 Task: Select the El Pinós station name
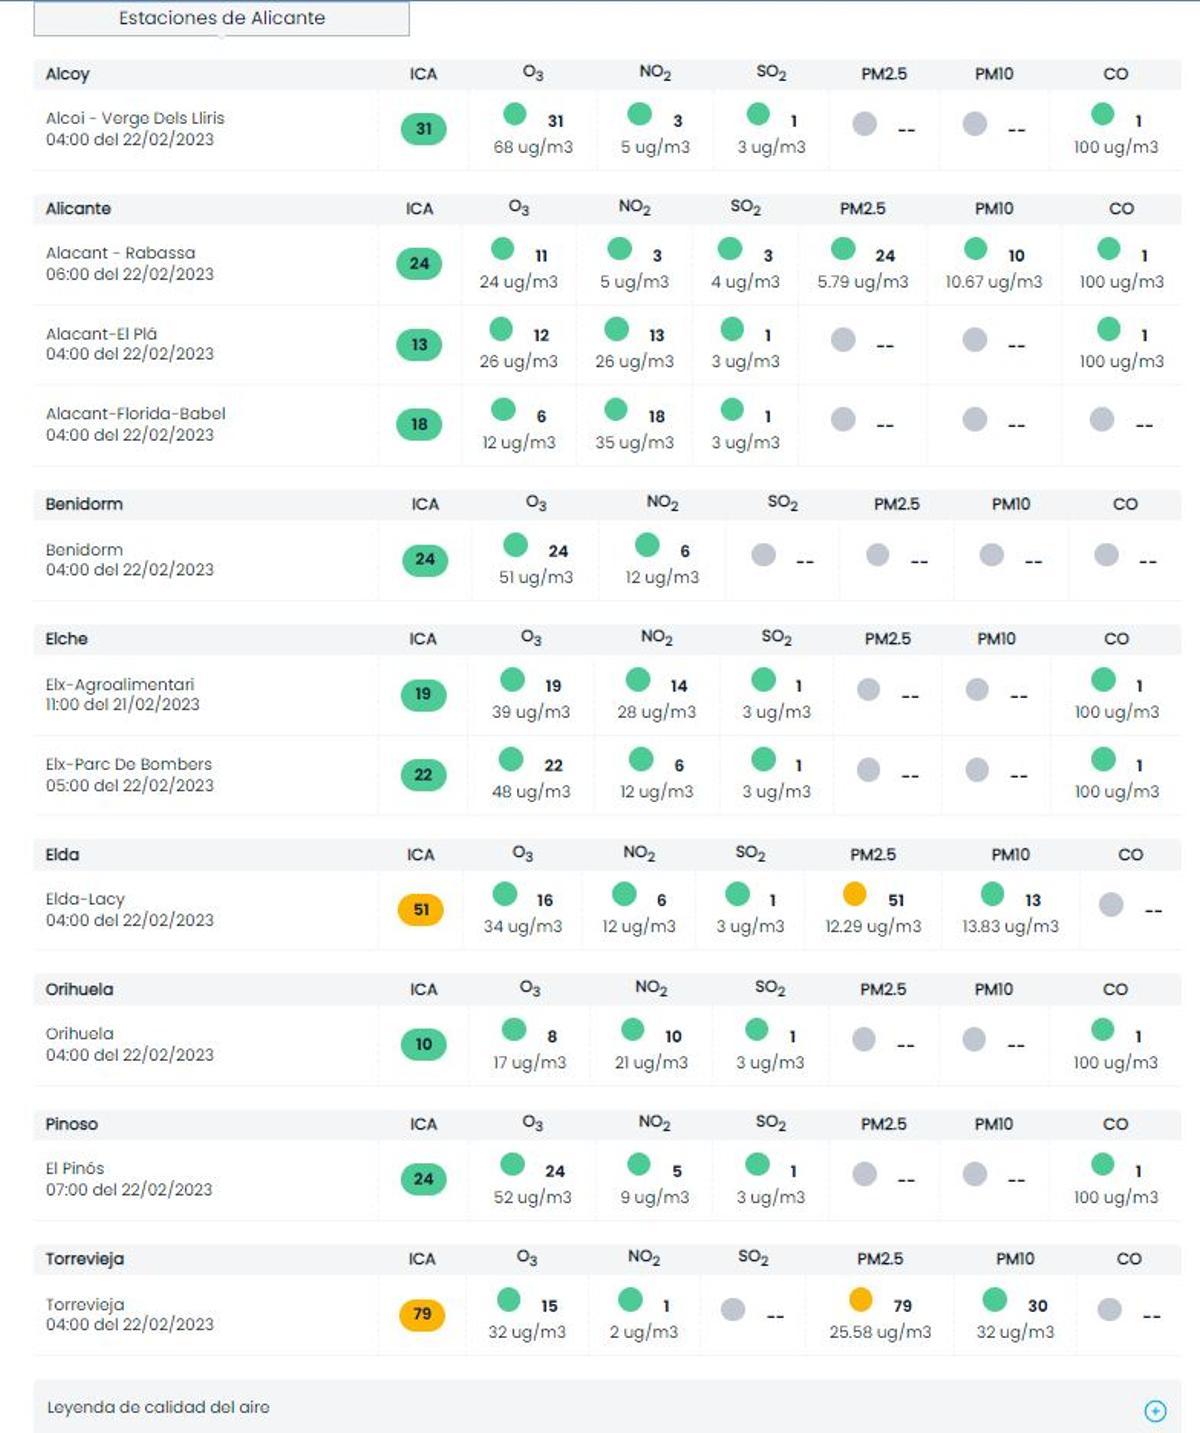[75, 1168]
